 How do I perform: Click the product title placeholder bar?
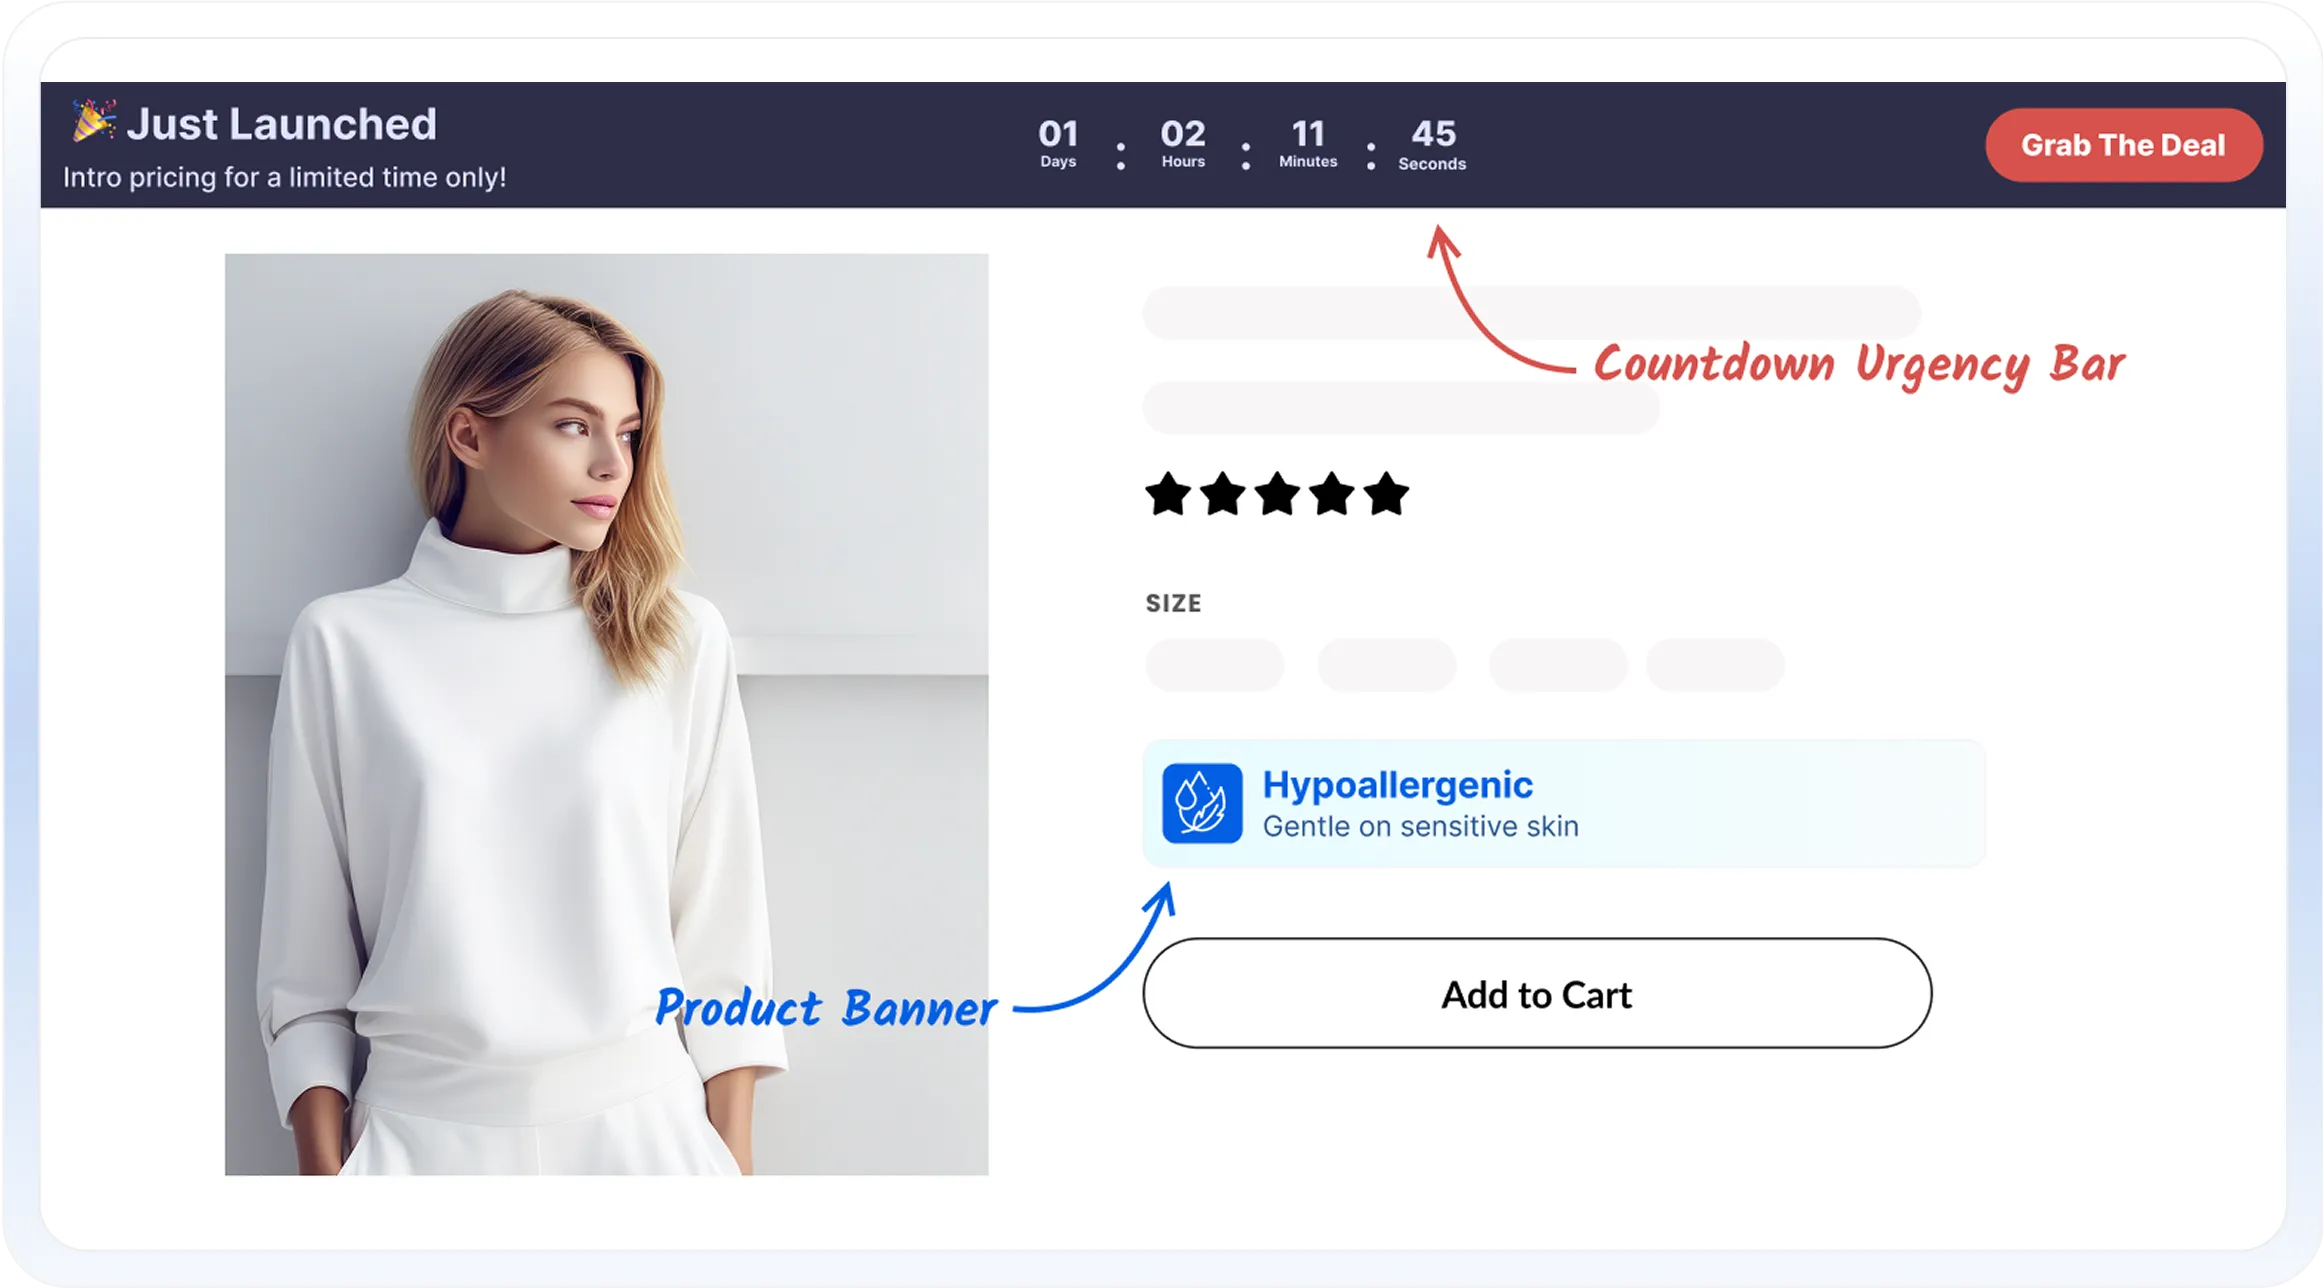pos(1531,313)
